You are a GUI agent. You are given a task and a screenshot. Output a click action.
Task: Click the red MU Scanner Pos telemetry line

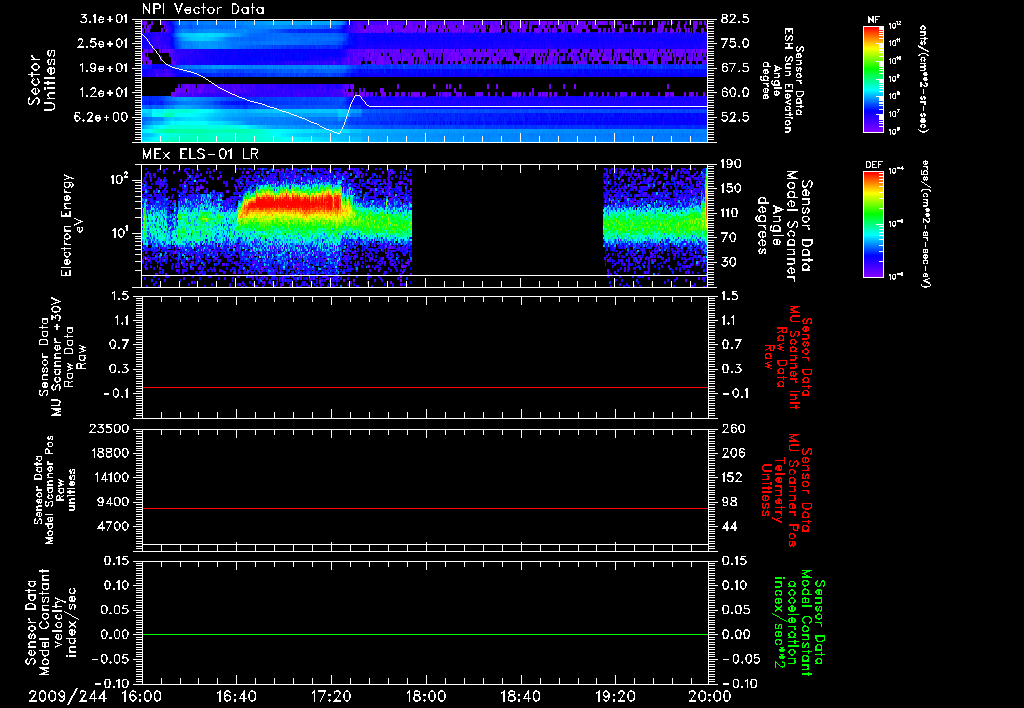click(424, 508)
